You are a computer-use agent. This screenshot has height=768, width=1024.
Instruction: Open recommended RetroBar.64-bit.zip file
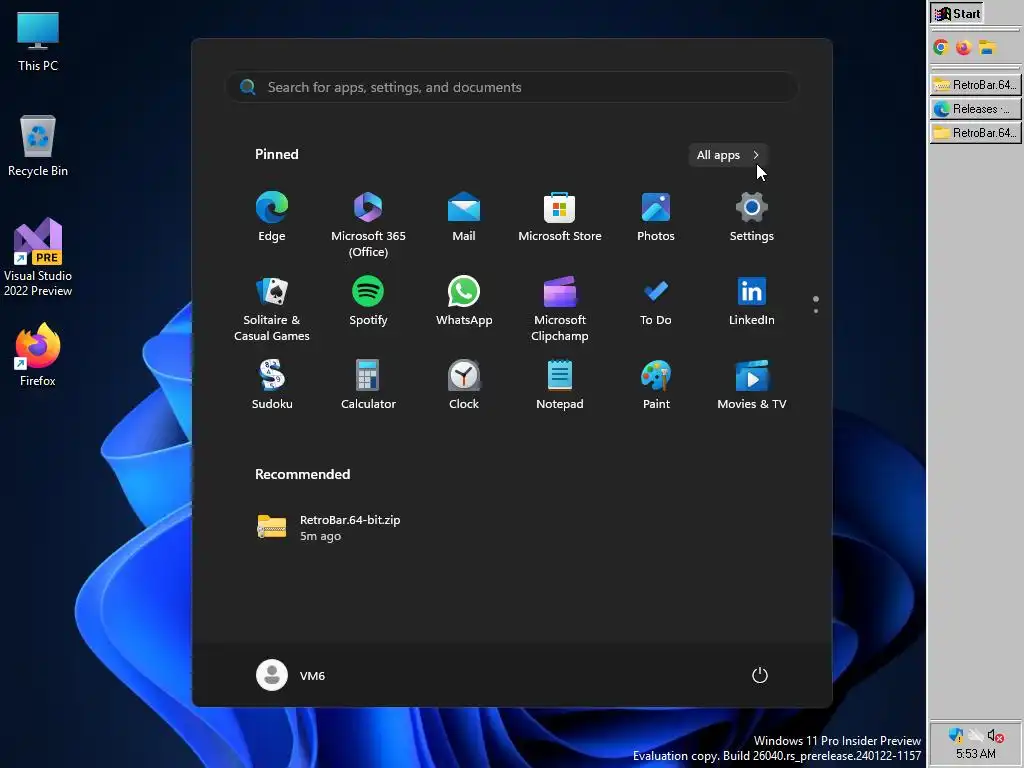pos(328,528)
